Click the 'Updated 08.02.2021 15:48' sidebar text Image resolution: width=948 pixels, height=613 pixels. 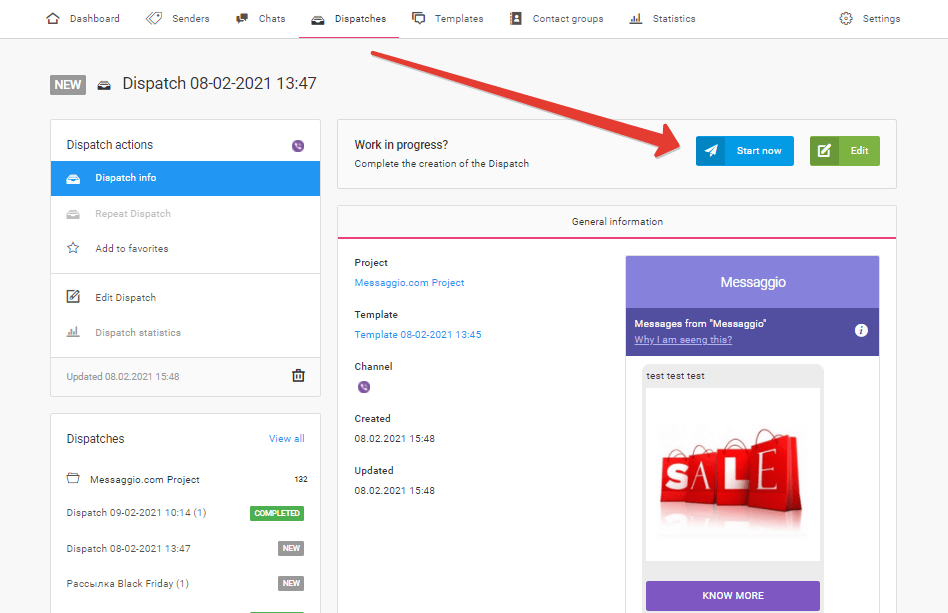click(x=123, y=377)
